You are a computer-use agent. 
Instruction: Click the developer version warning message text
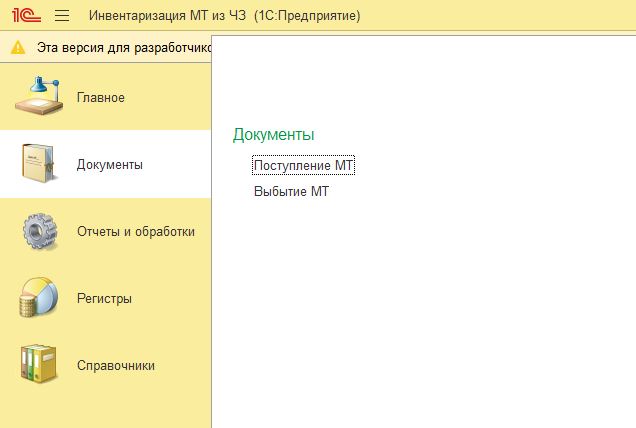click(124, 47)
